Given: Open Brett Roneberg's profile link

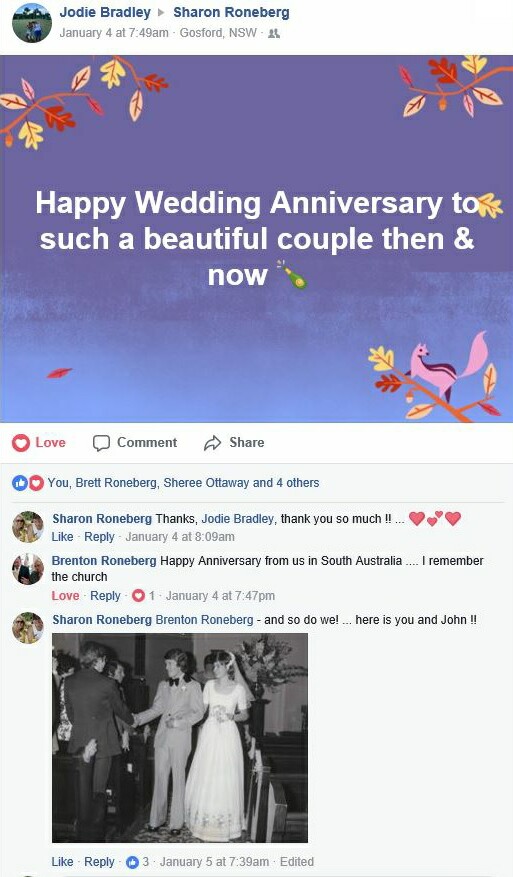Looking at the screenshot, I should [x=116, y=483].
